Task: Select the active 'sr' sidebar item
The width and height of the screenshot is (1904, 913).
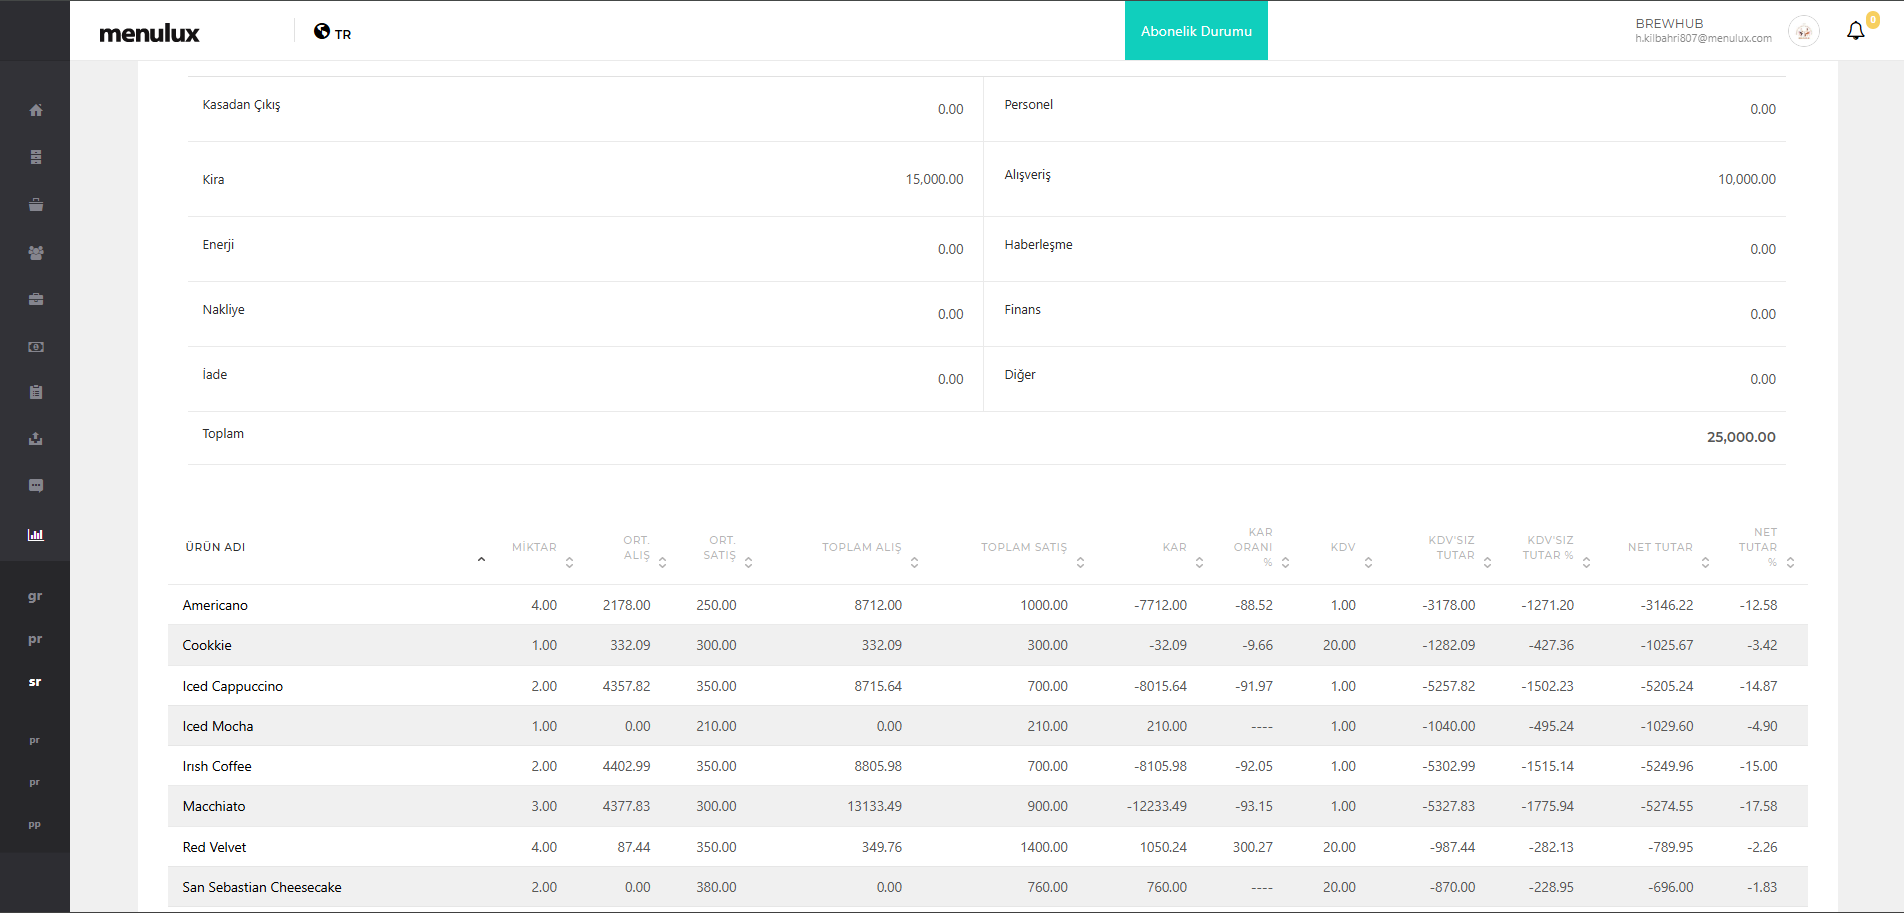Action: (x=35, y=682)
